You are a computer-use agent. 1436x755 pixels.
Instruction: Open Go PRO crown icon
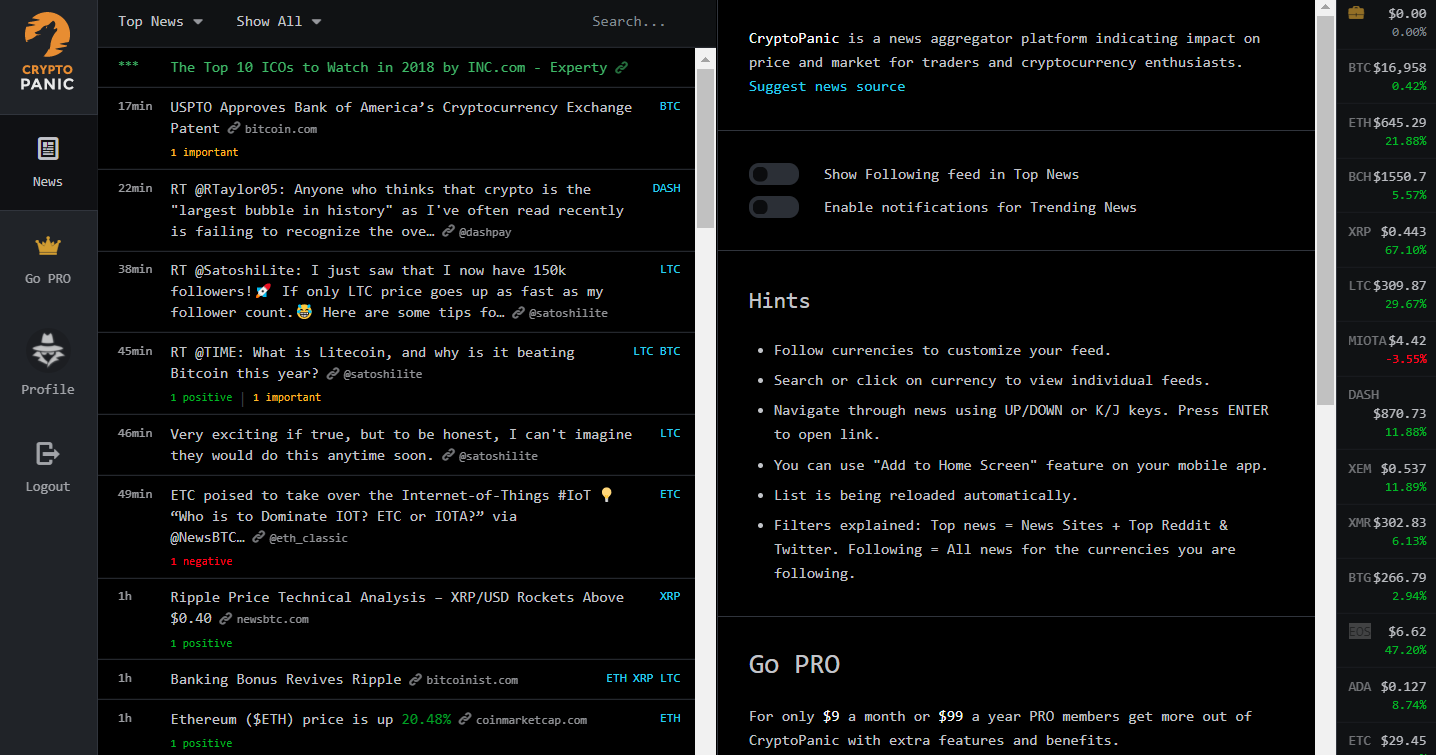(x=48, y=246)
